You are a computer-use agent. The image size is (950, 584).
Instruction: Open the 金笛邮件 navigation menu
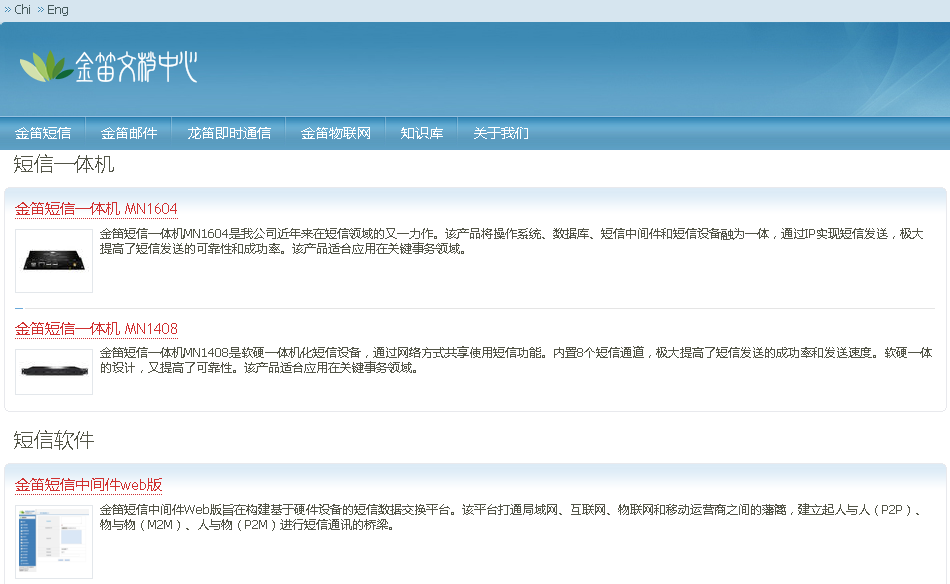coord(129,133)
